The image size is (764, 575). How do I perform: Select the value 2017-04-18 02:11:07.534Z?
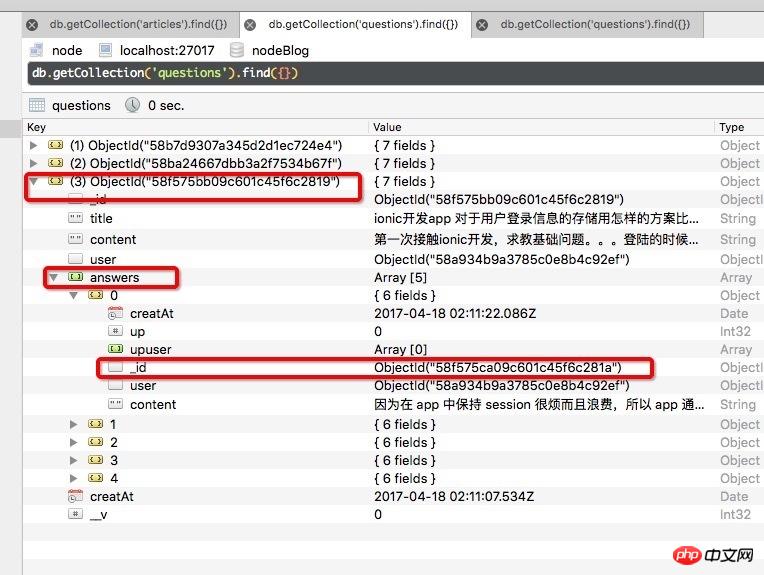[454, 497]
